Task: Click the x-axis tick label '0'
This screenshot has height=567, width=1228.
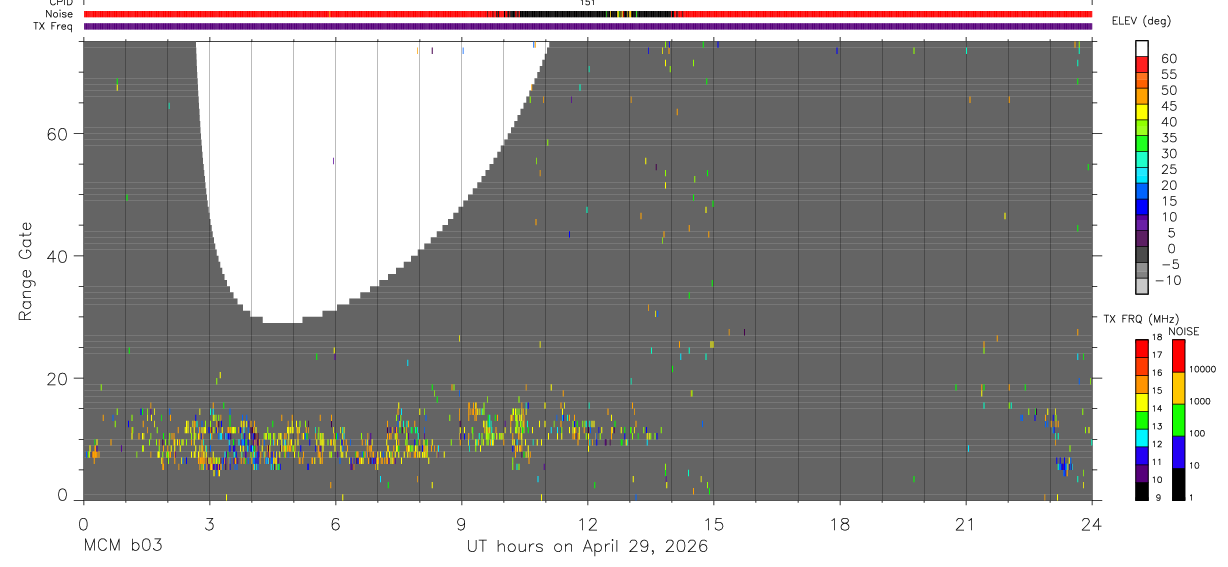Action: (83, 523)
